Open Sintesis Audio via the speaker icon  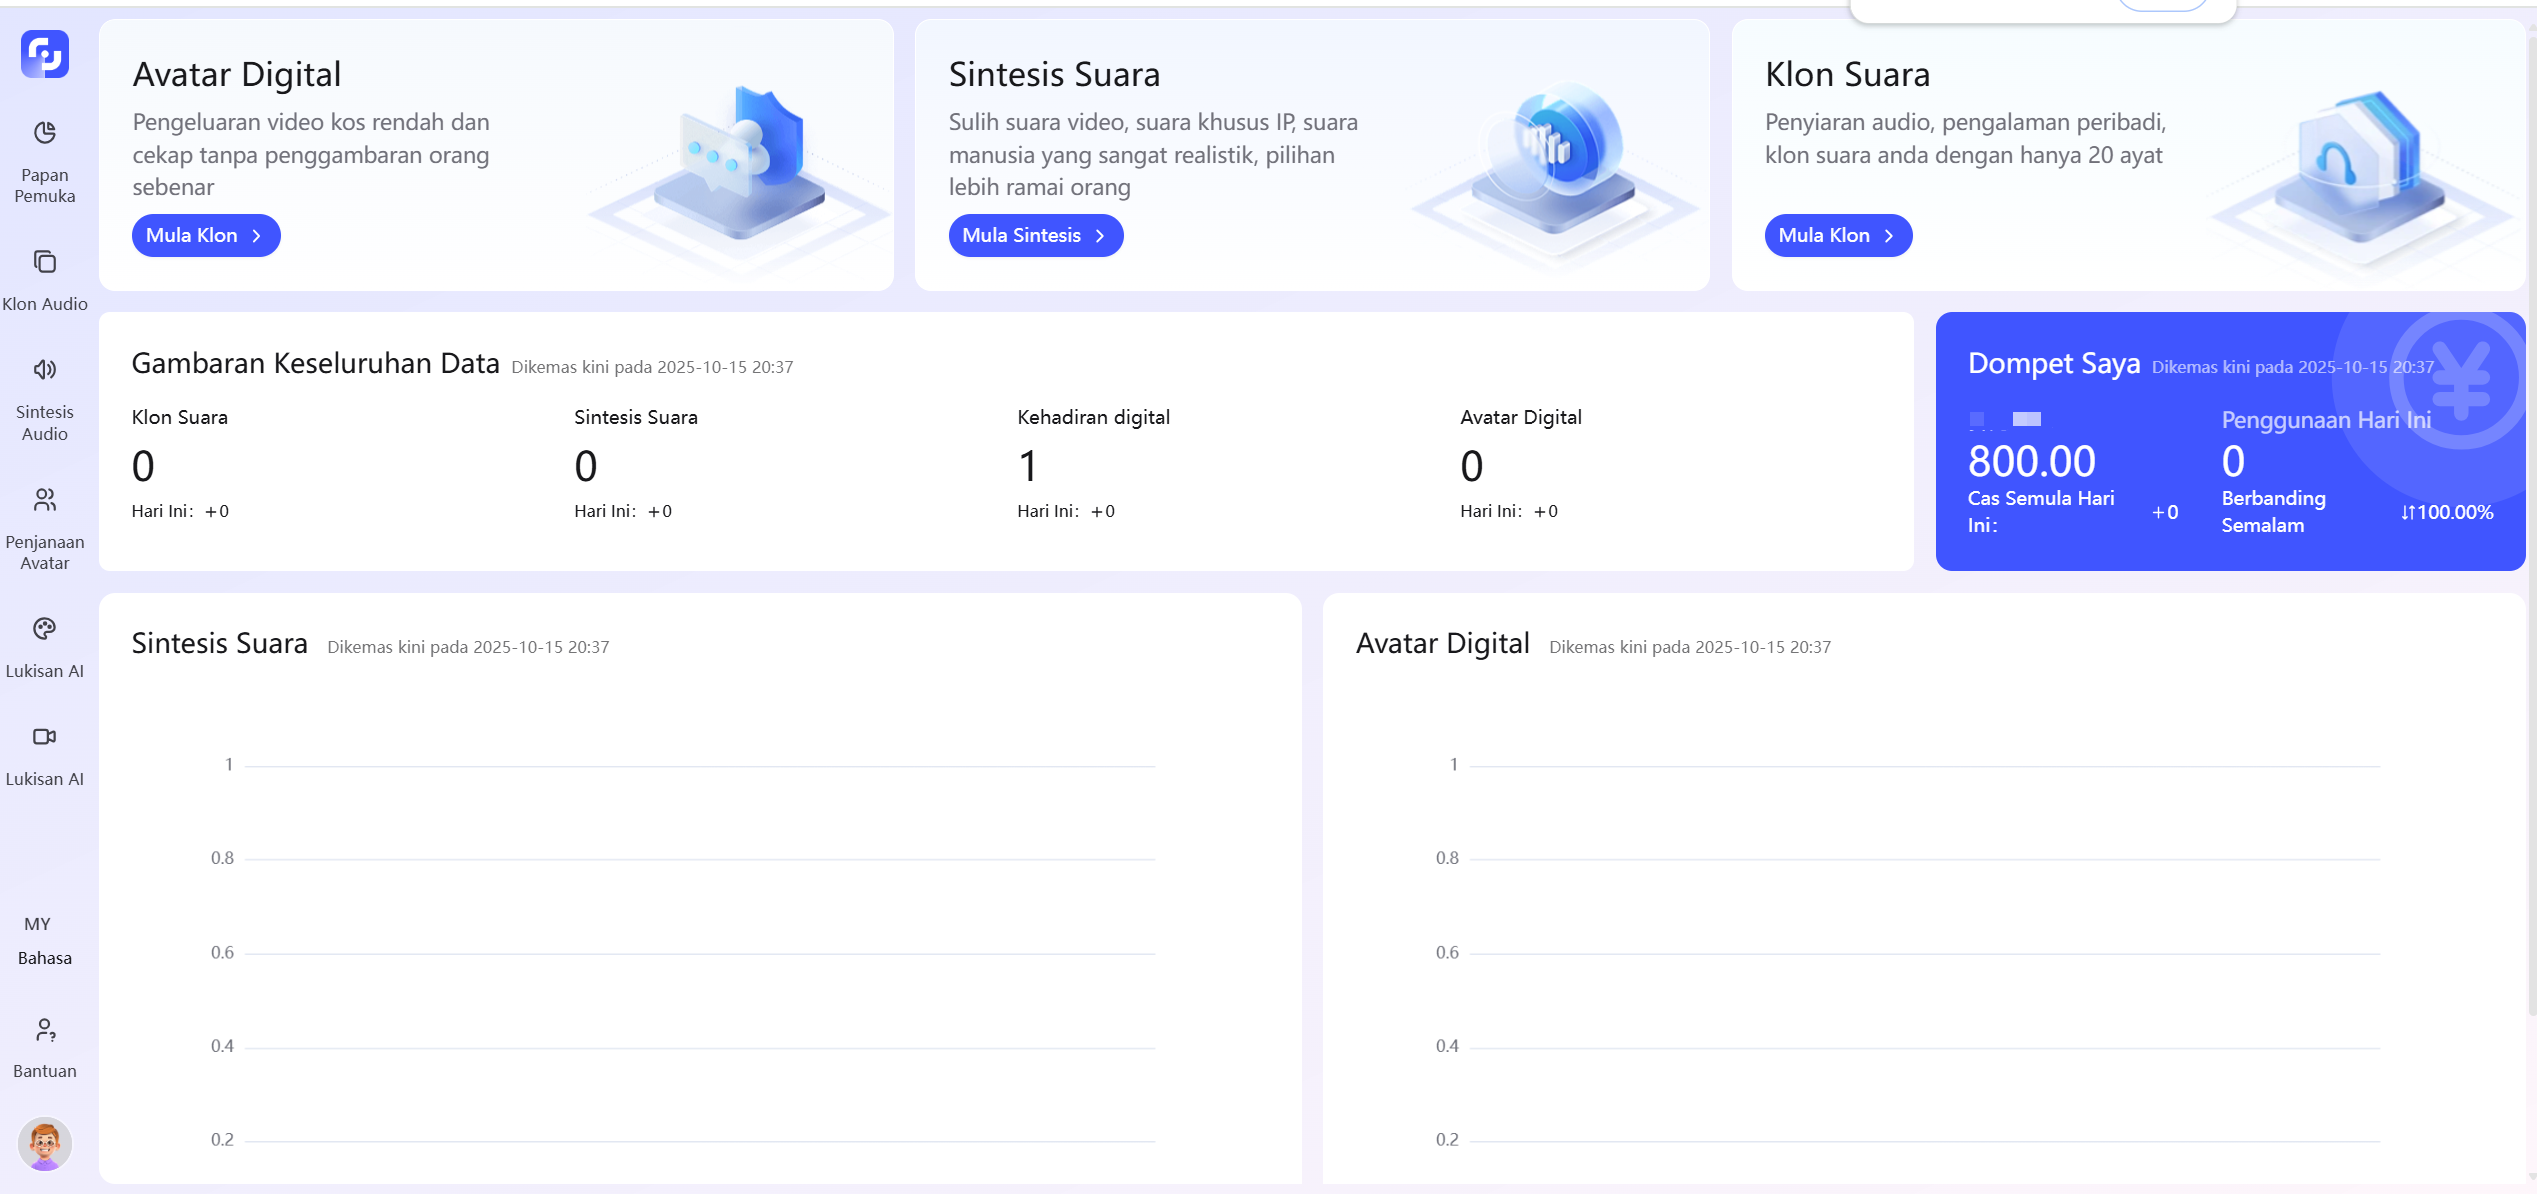pos(44,369)
